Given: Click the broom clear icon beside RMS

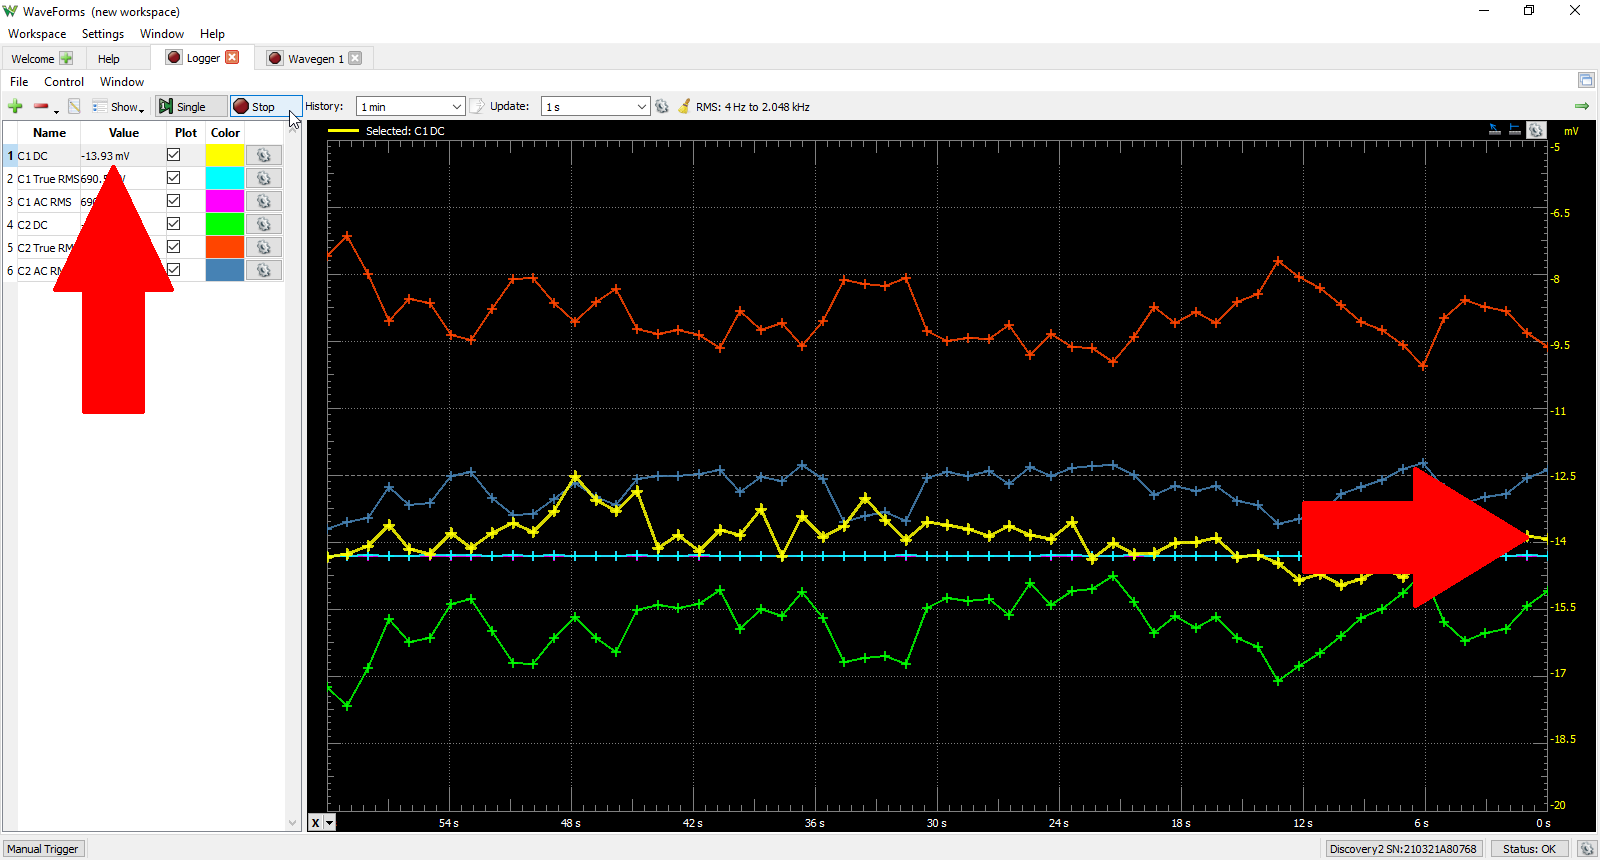Looking at the screenshot, I should coord(684,106).
